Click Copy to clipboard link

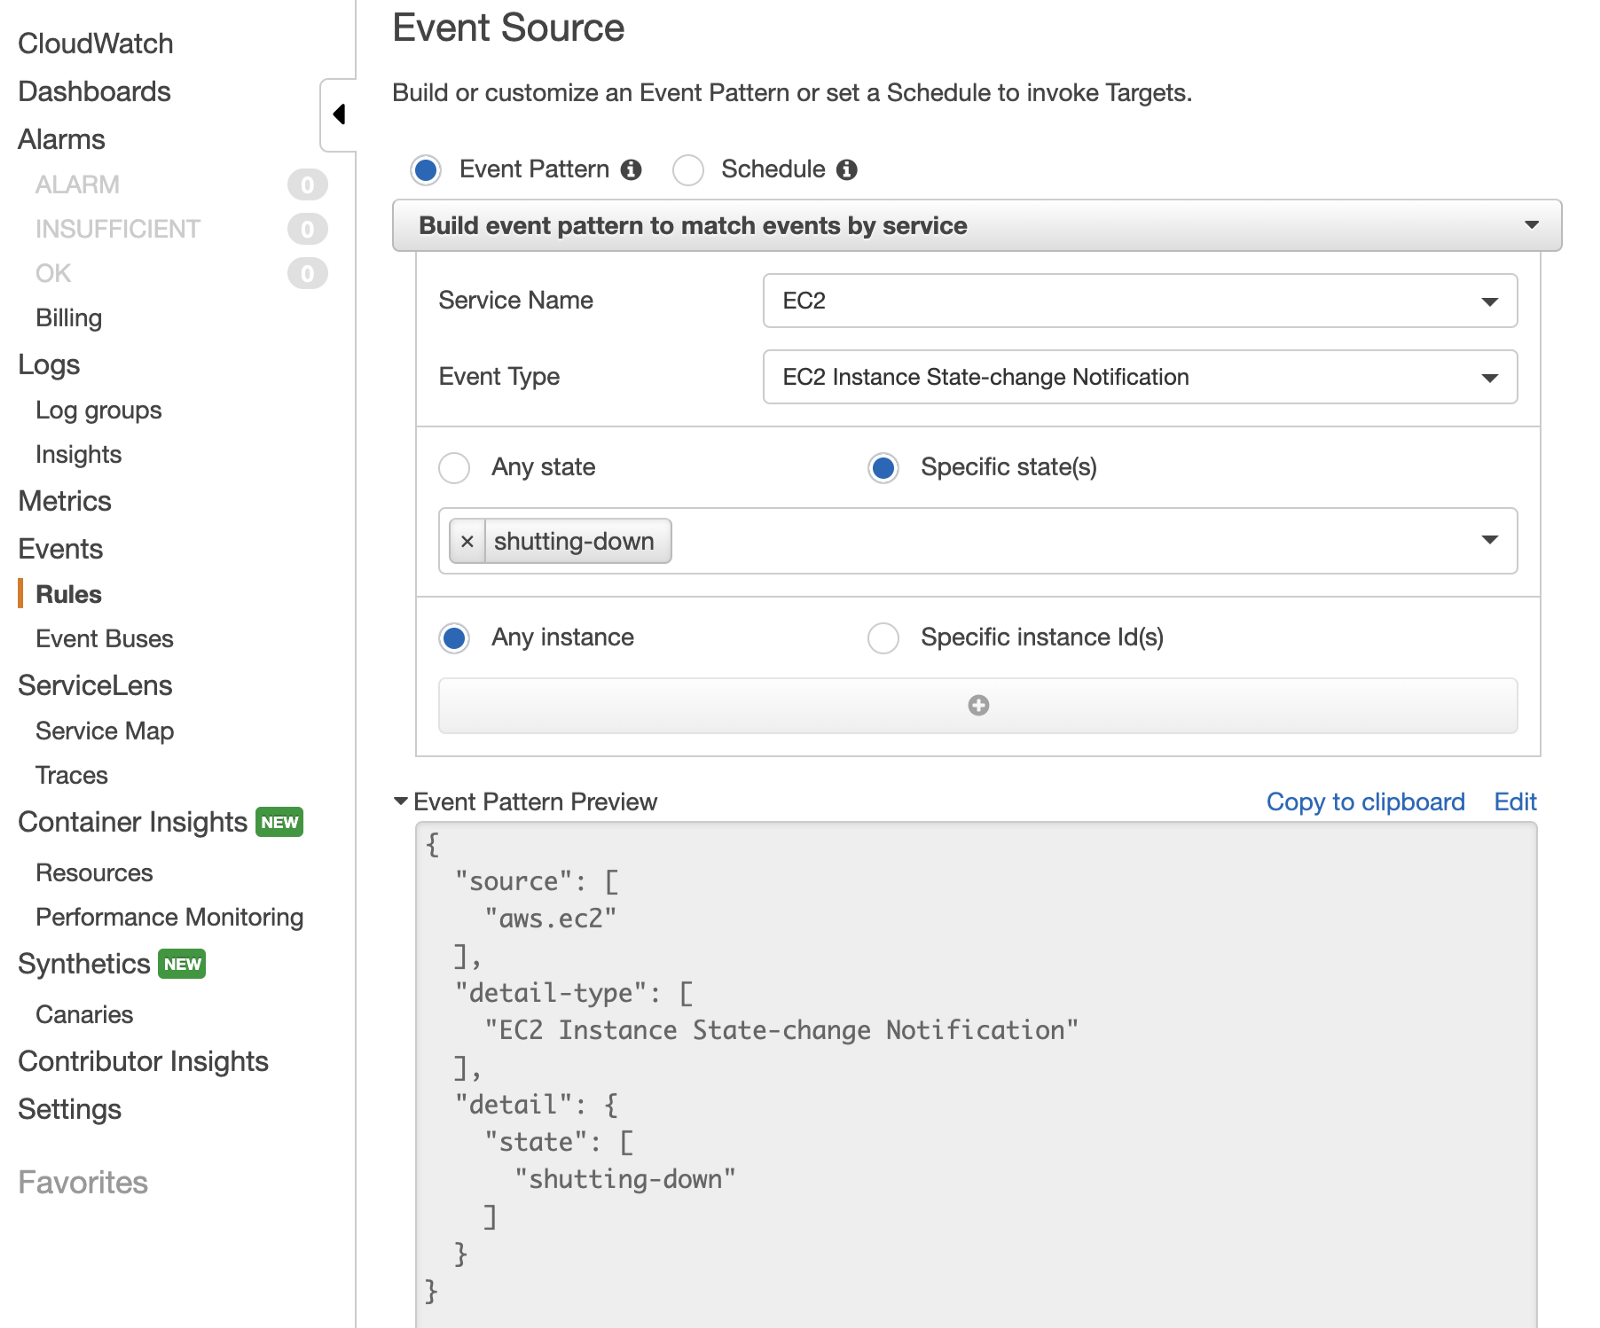coord(1365,802)
